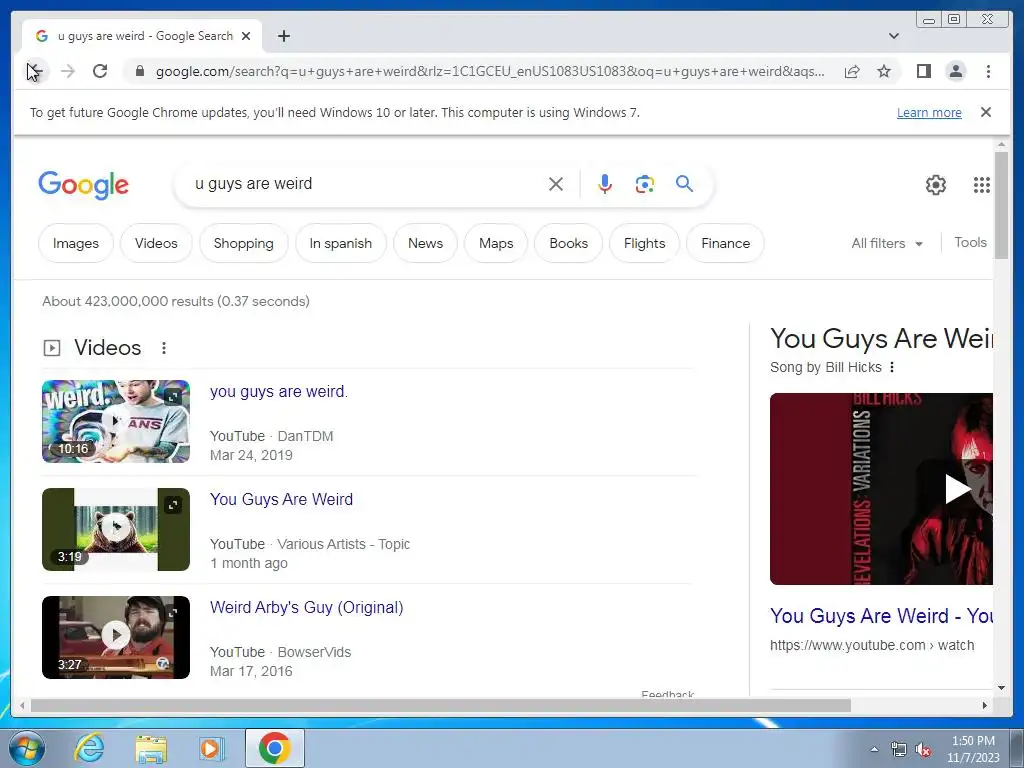Open Videos section three-dot options

(x=164, y=348)
